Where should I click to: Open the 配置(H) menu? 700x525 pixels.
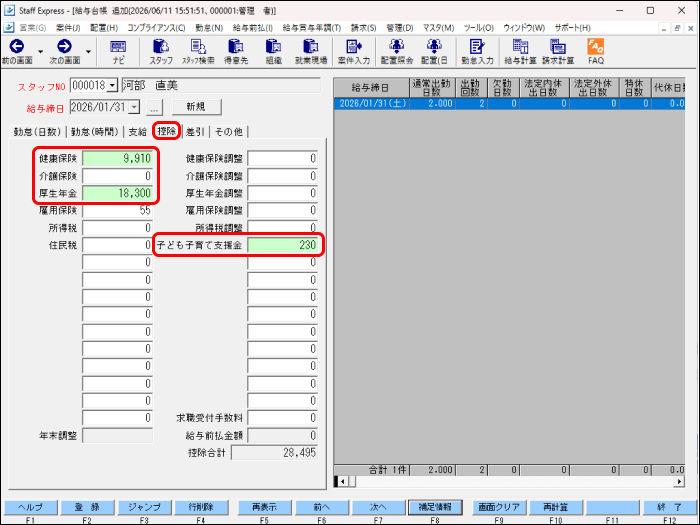(x=104, y=28)
